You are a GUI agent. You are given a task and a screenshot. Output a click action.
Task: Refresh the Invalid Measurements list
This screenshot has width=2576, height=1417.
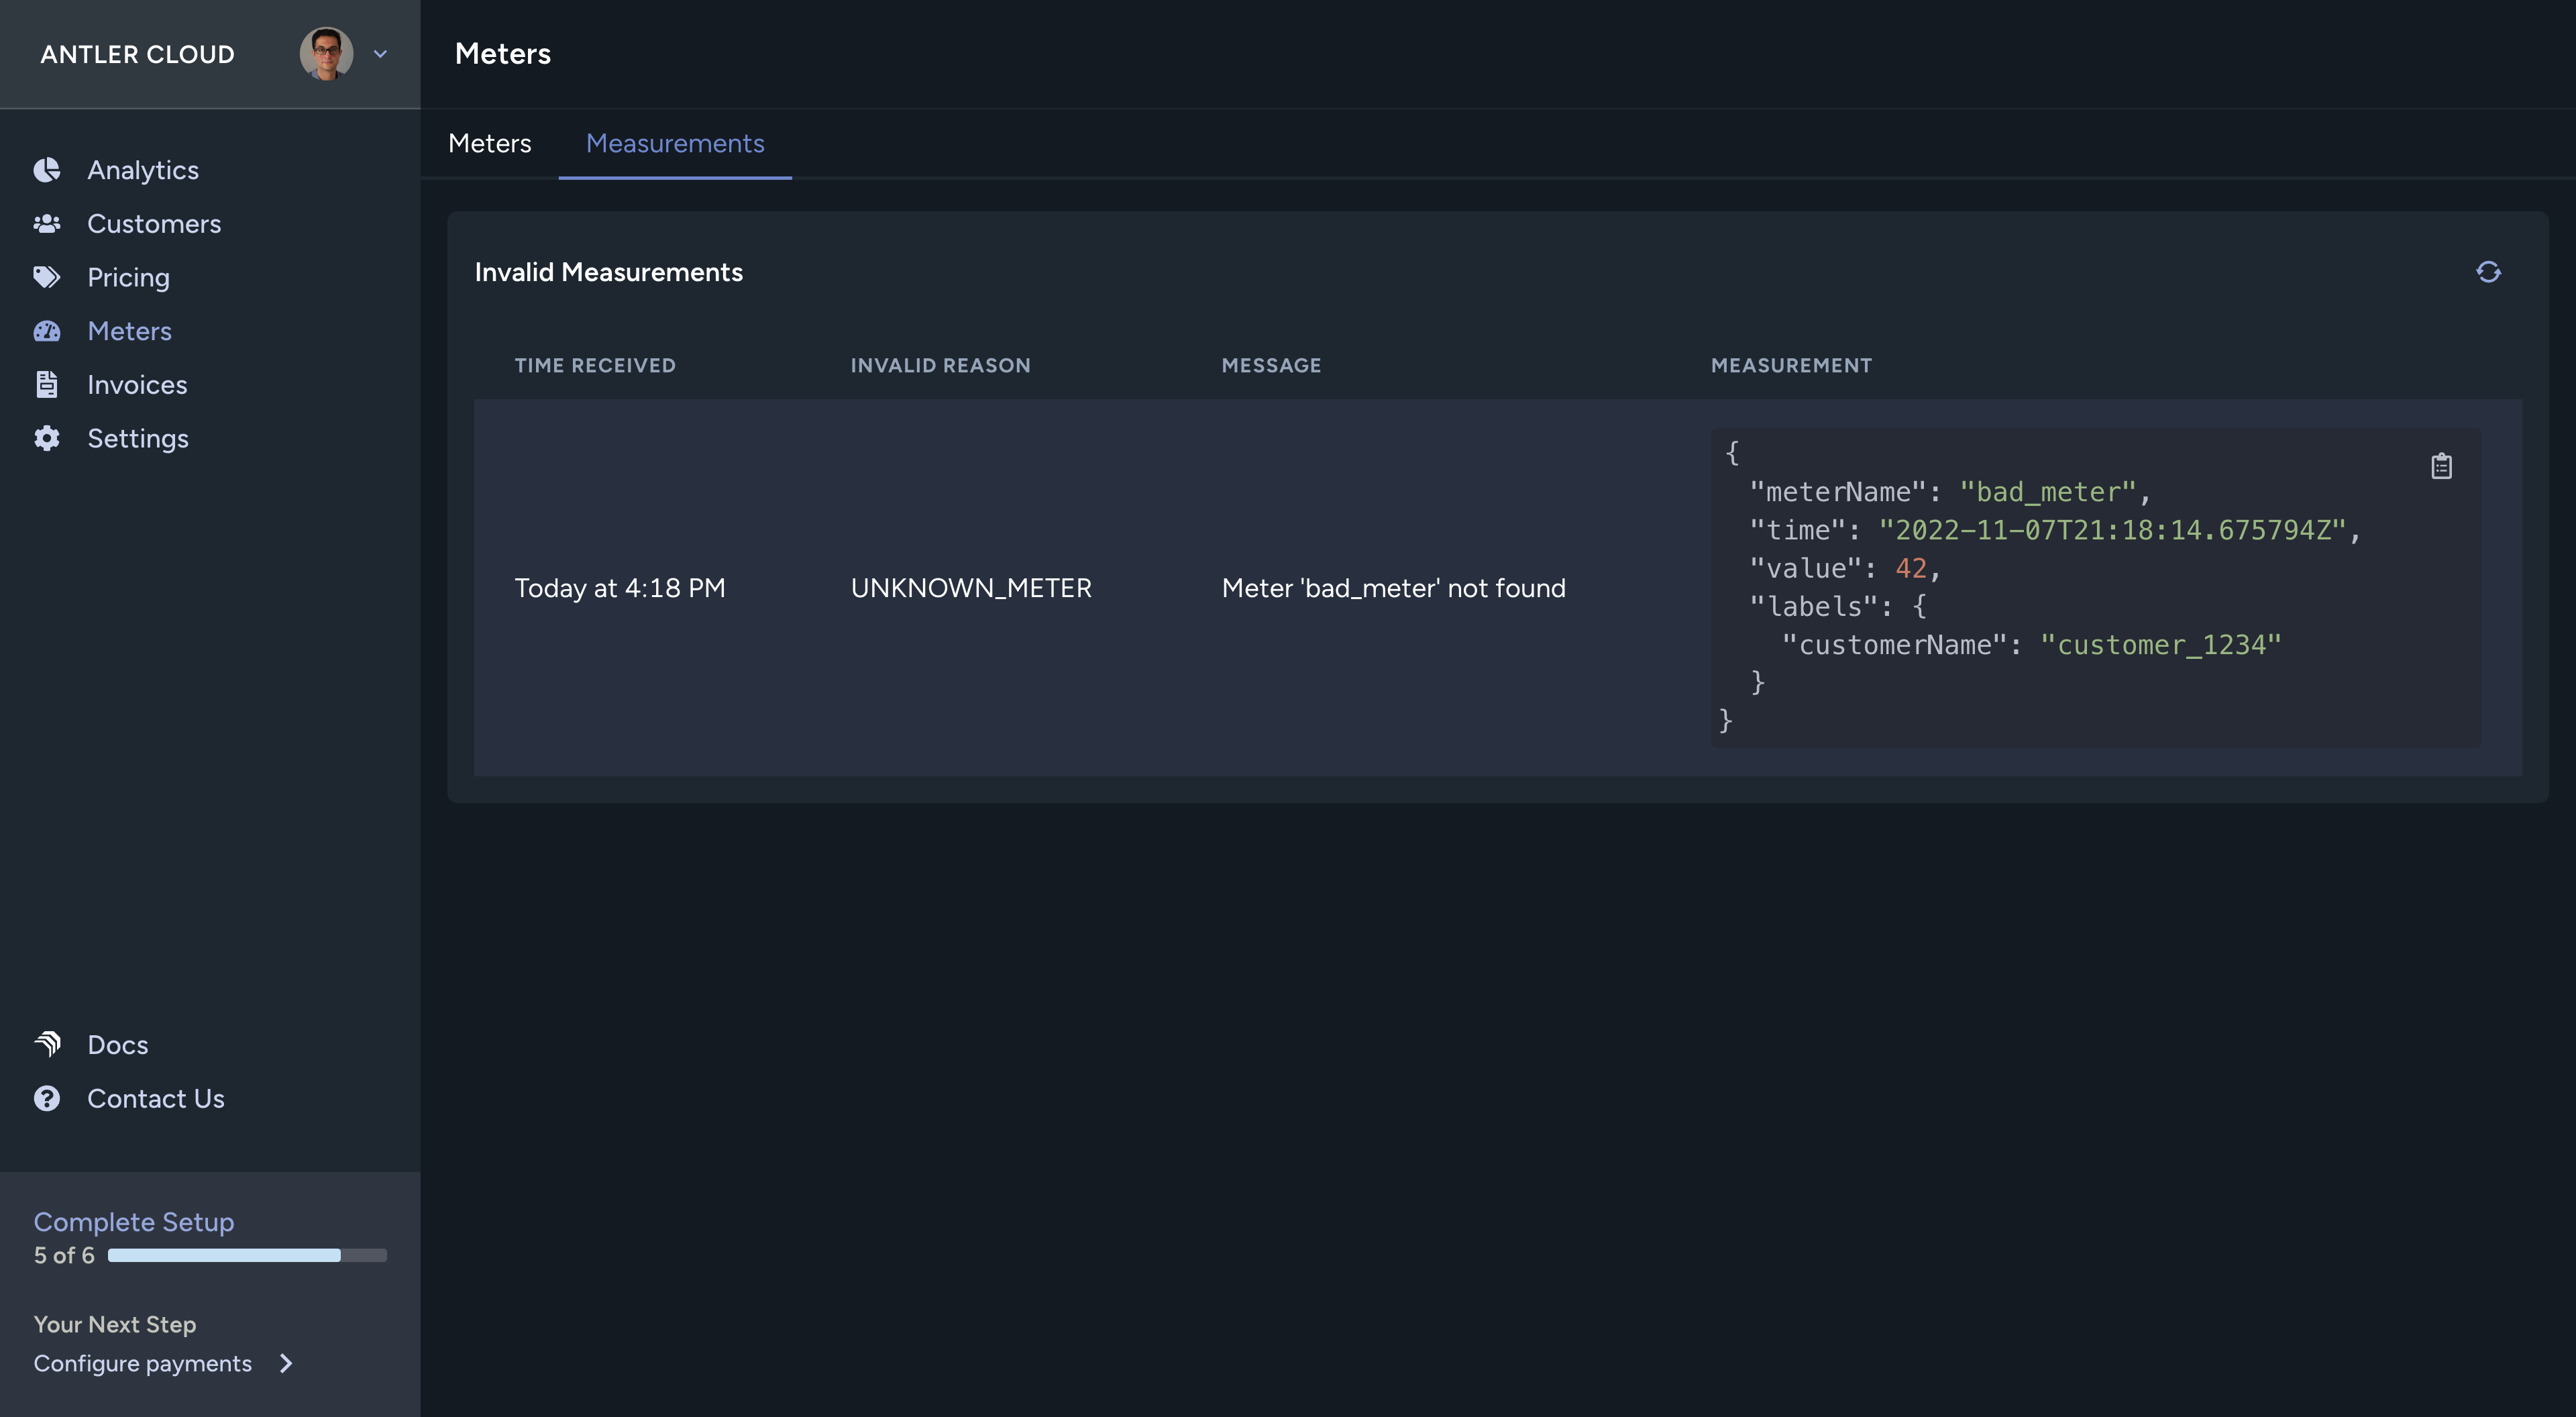click(x=2488, y=272)
